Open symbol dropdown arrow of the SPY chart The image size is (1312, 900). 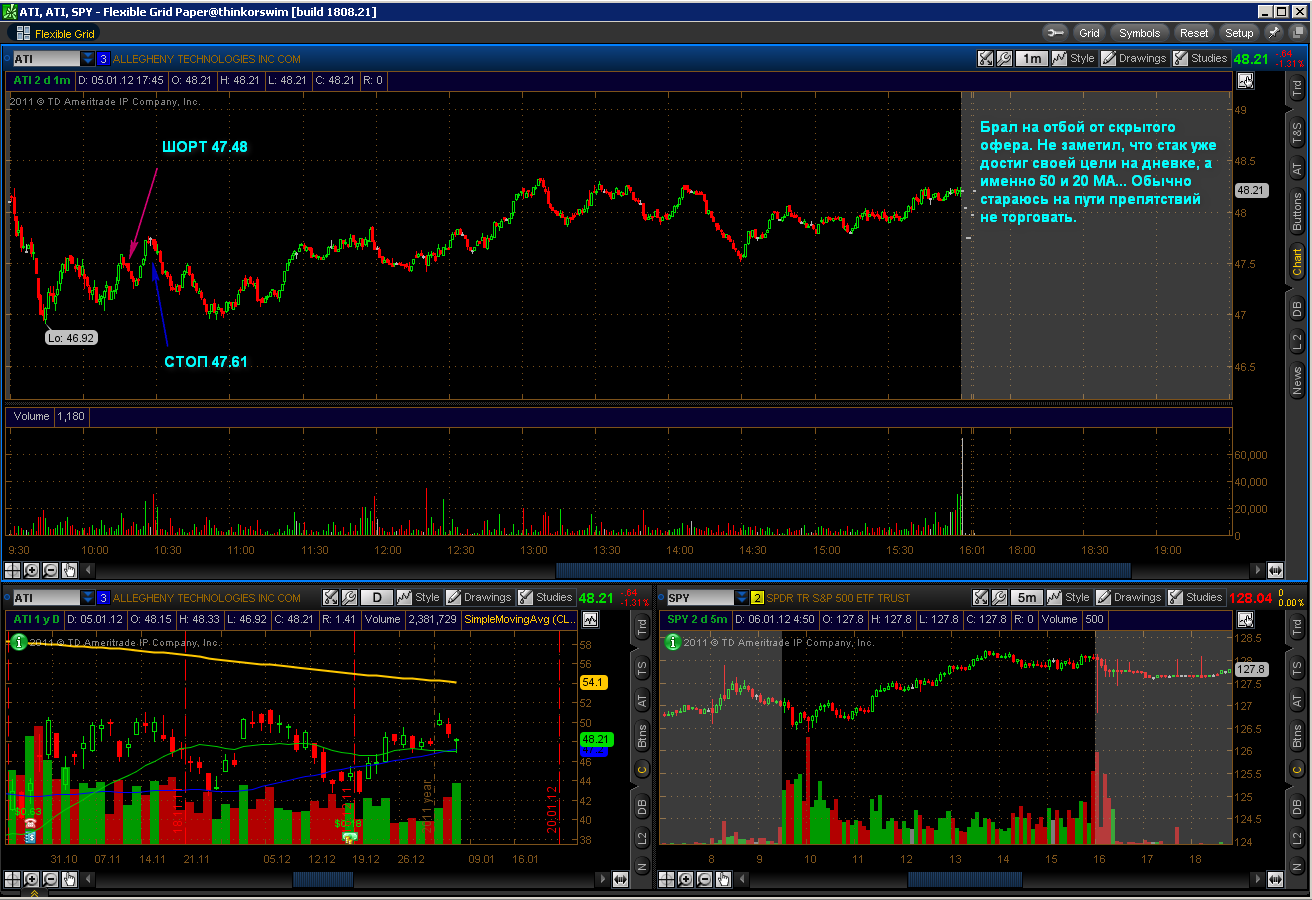tap(741, 598)
